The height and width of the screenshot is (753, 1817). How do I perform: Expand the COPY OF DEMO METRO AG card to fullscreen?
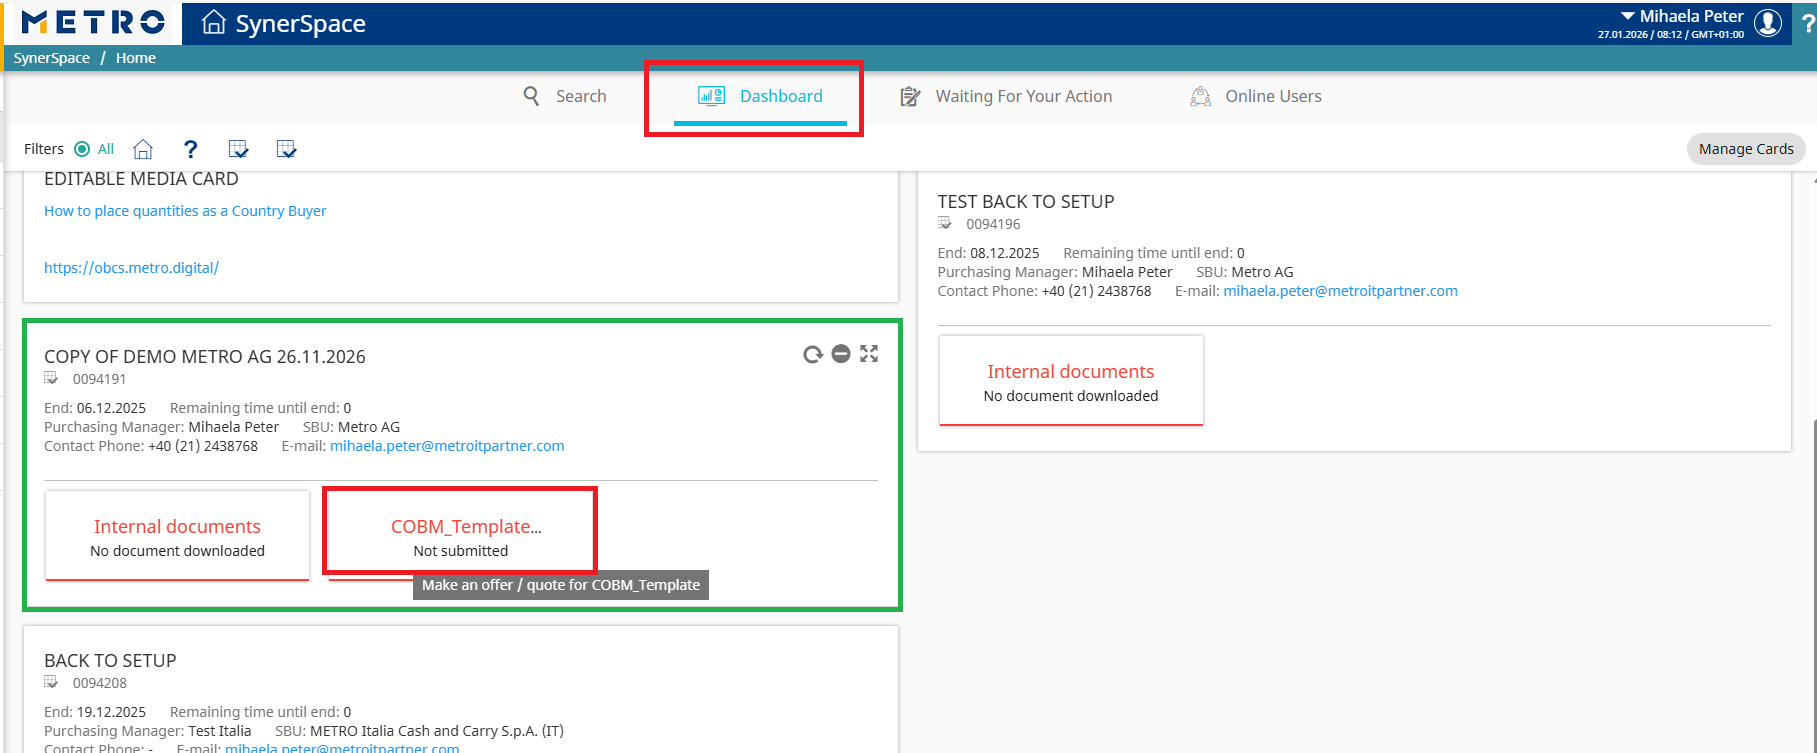pos(869,354)
